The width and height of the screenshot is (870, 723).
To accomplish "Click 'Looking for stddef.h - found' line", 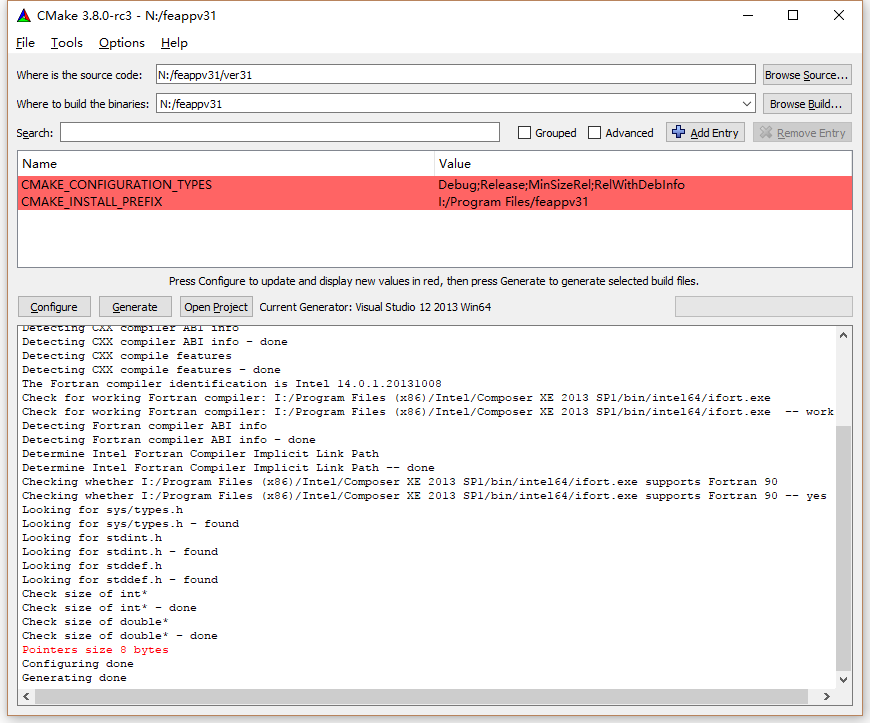I will pyautogui.click(x=120, y=579).
